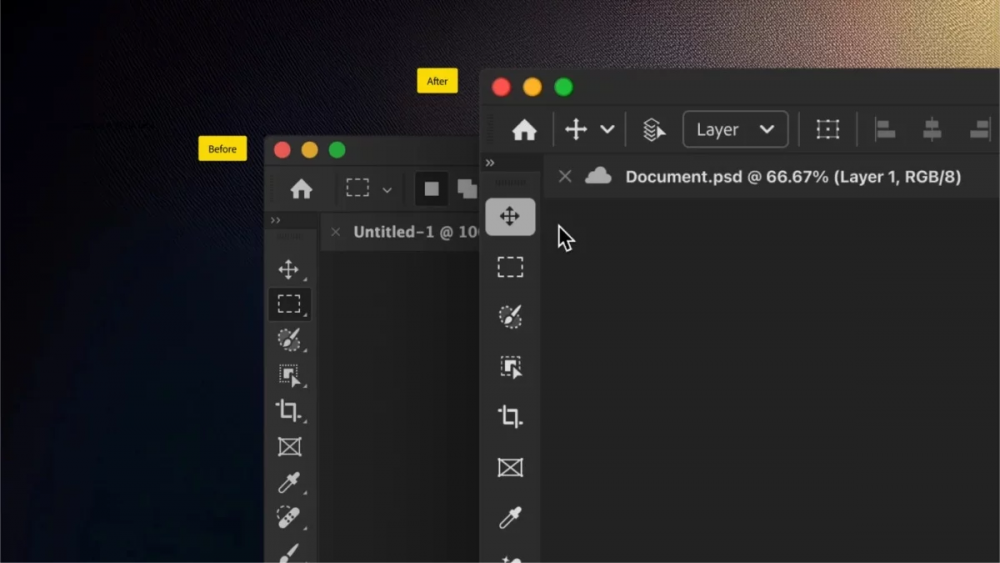Select the Crop tool in After window
The image size is (1000, 563).
(510, 416)
